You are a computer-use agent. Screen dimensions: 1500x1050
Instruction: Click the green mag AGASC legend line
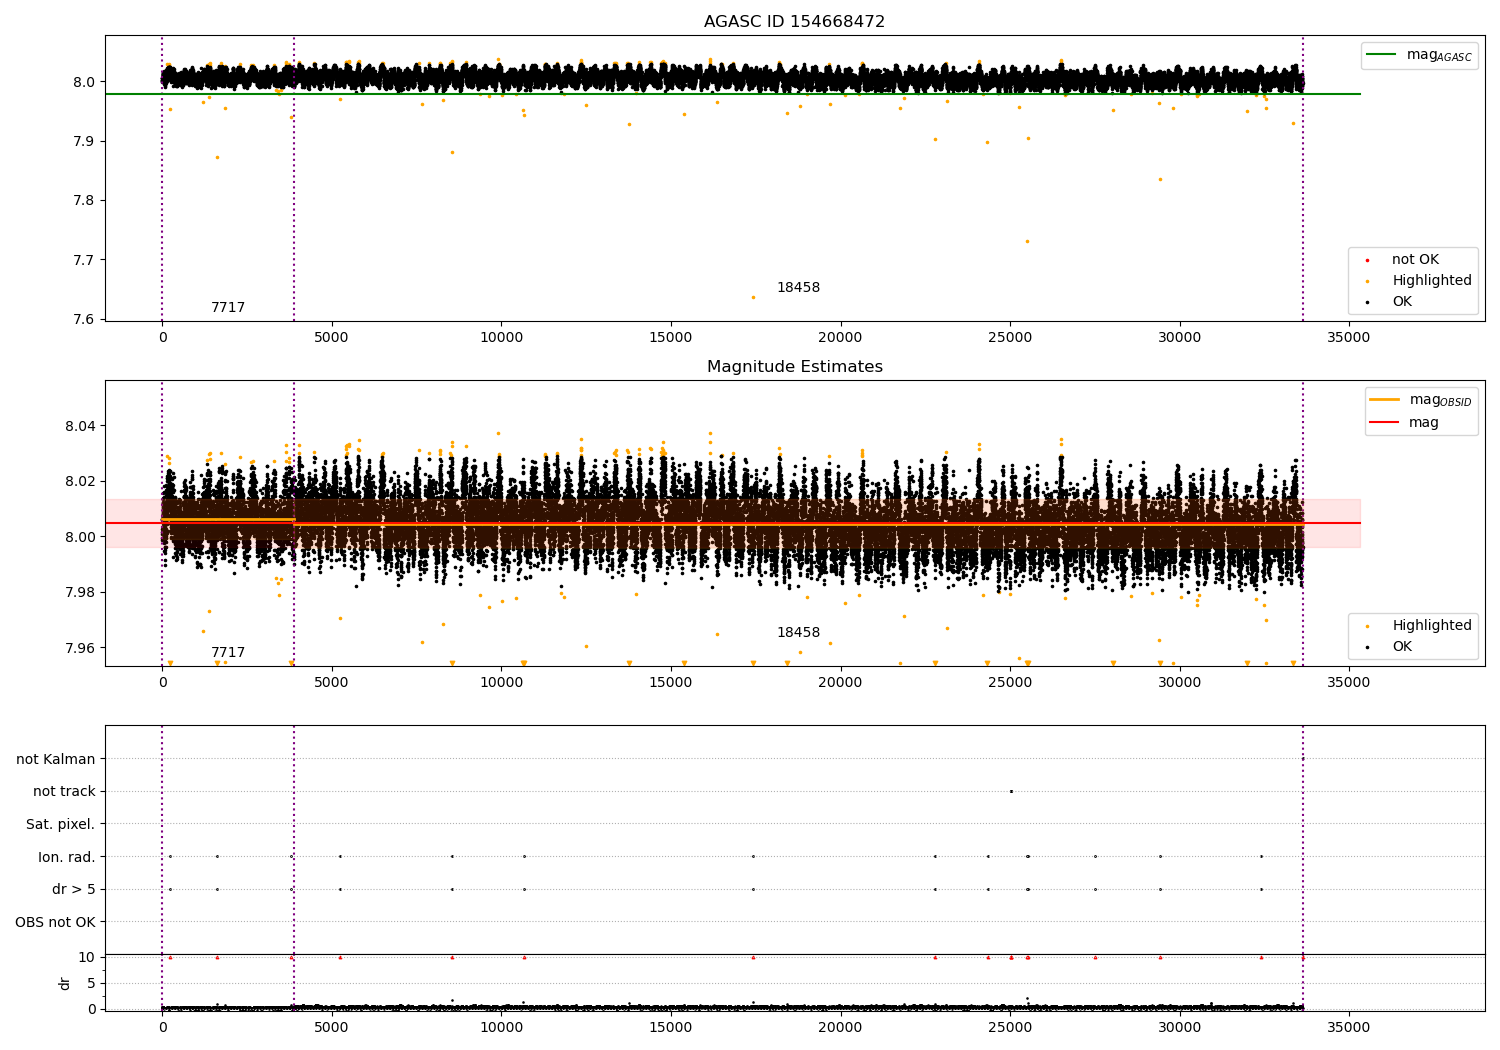point(1382,55)
